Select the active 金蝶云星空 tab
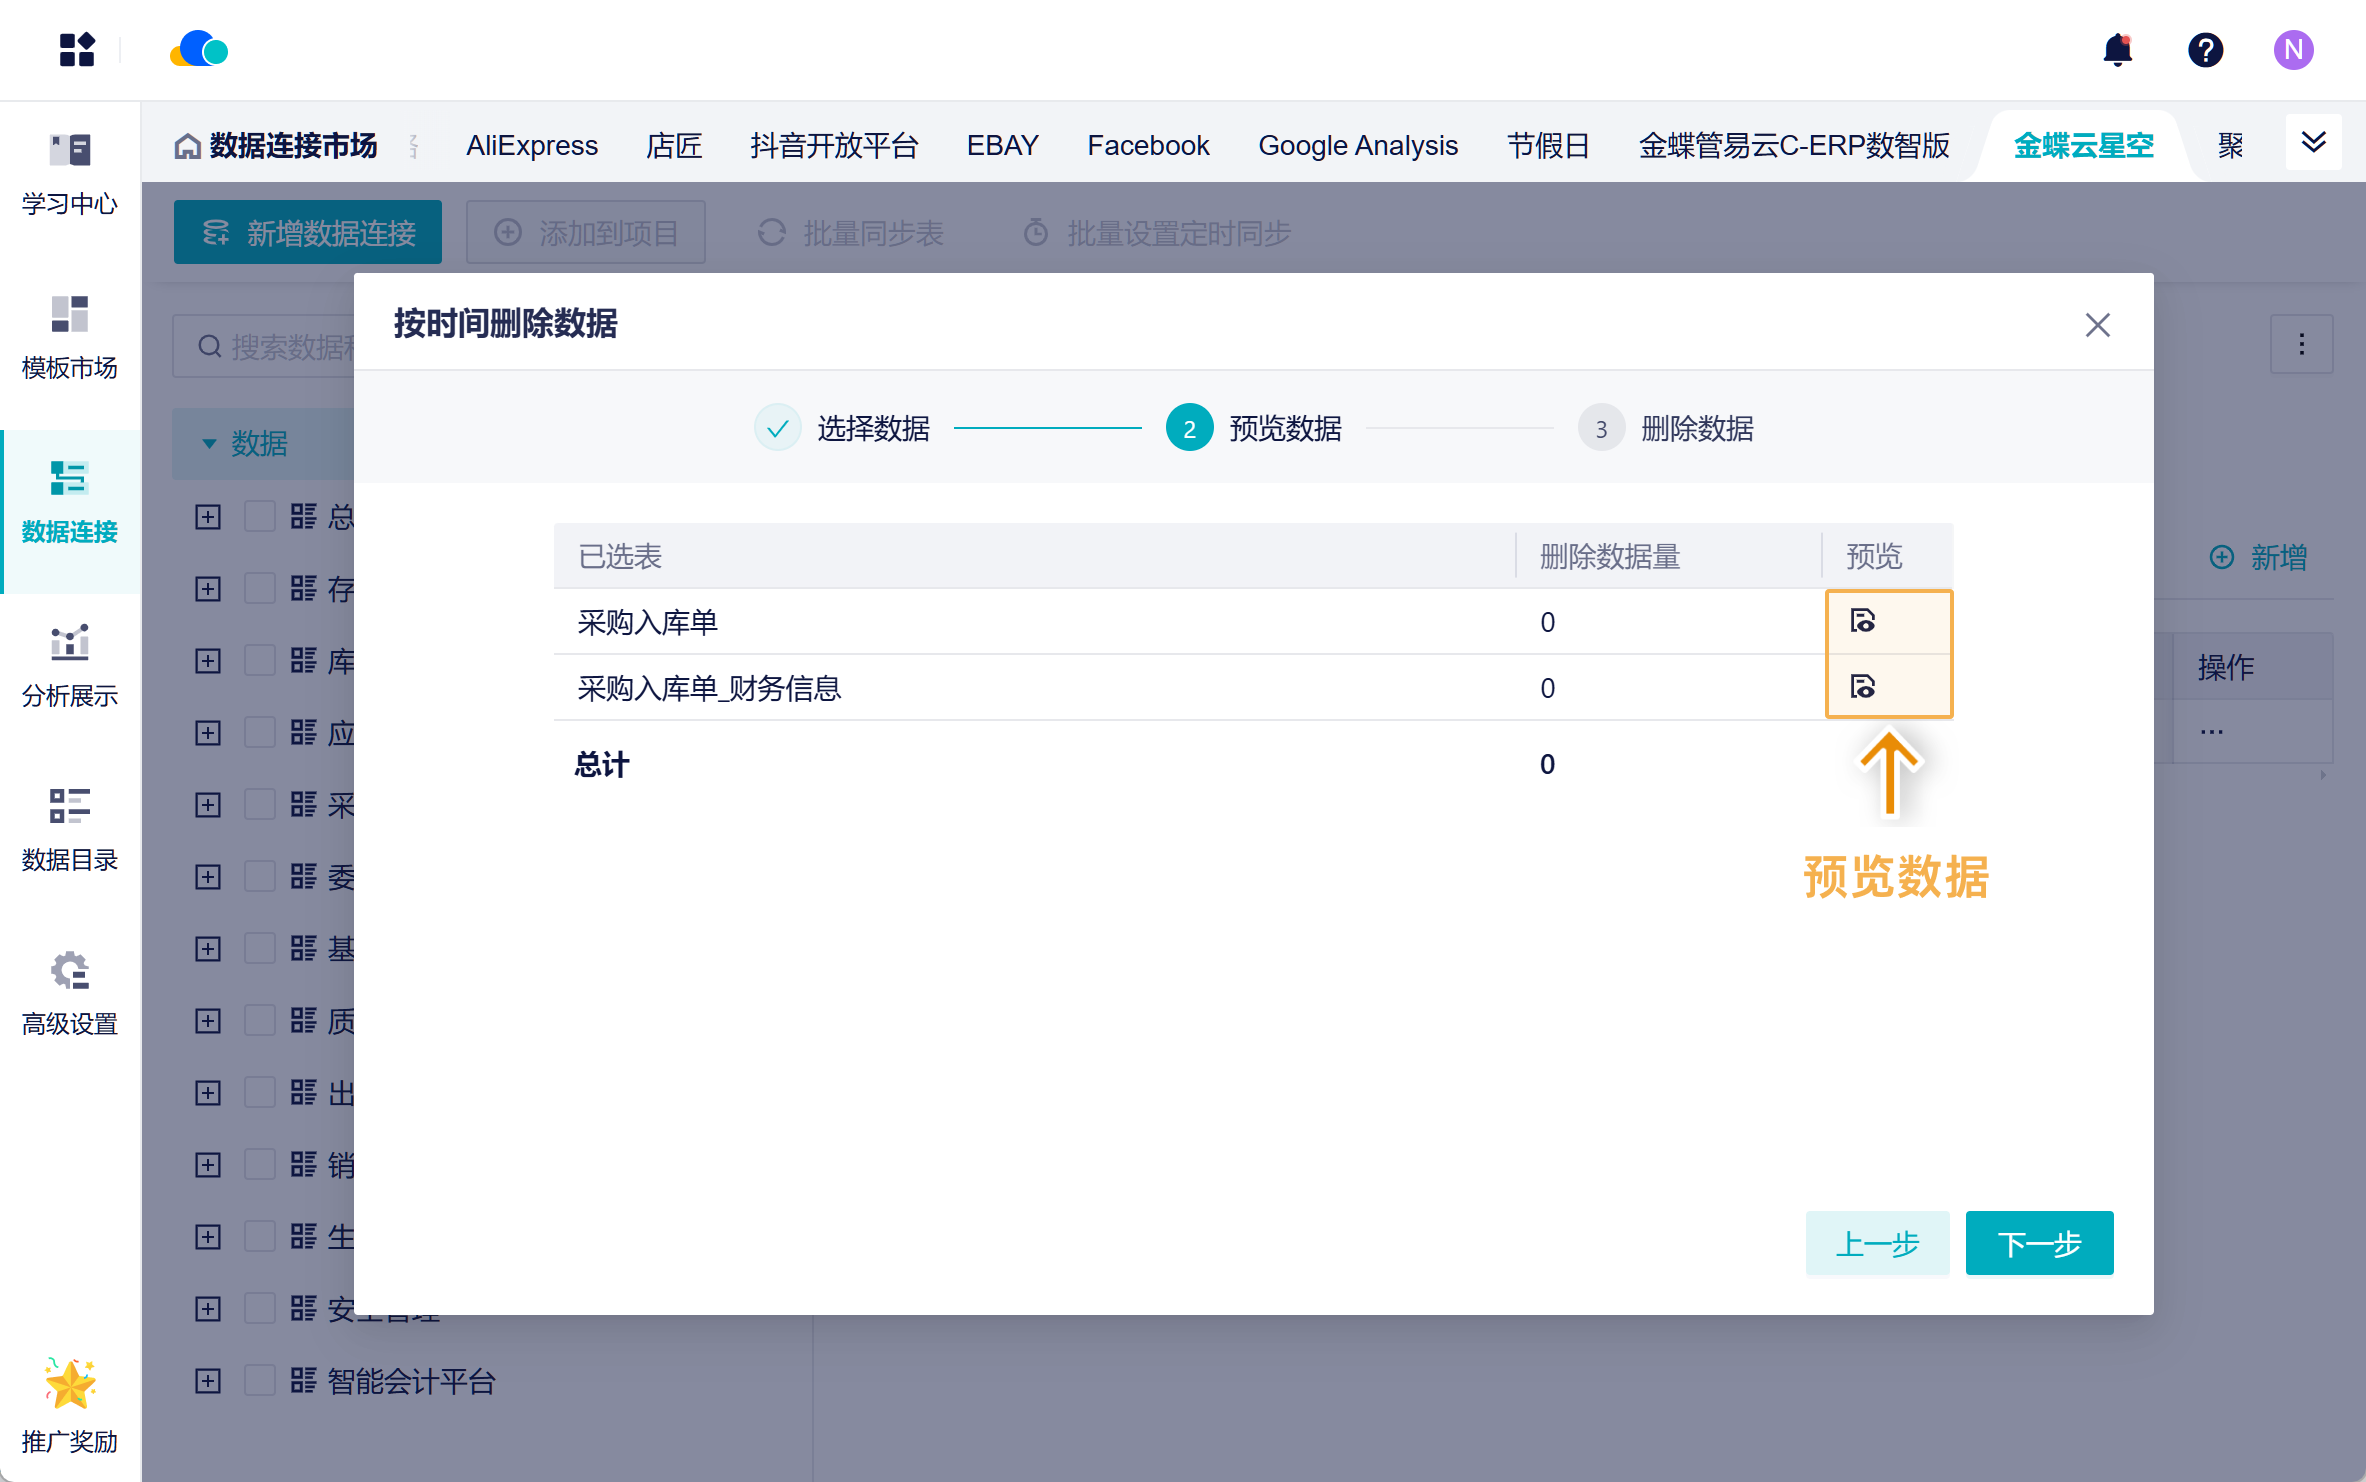The image size is (2366, 1482). pos(2083,146)
